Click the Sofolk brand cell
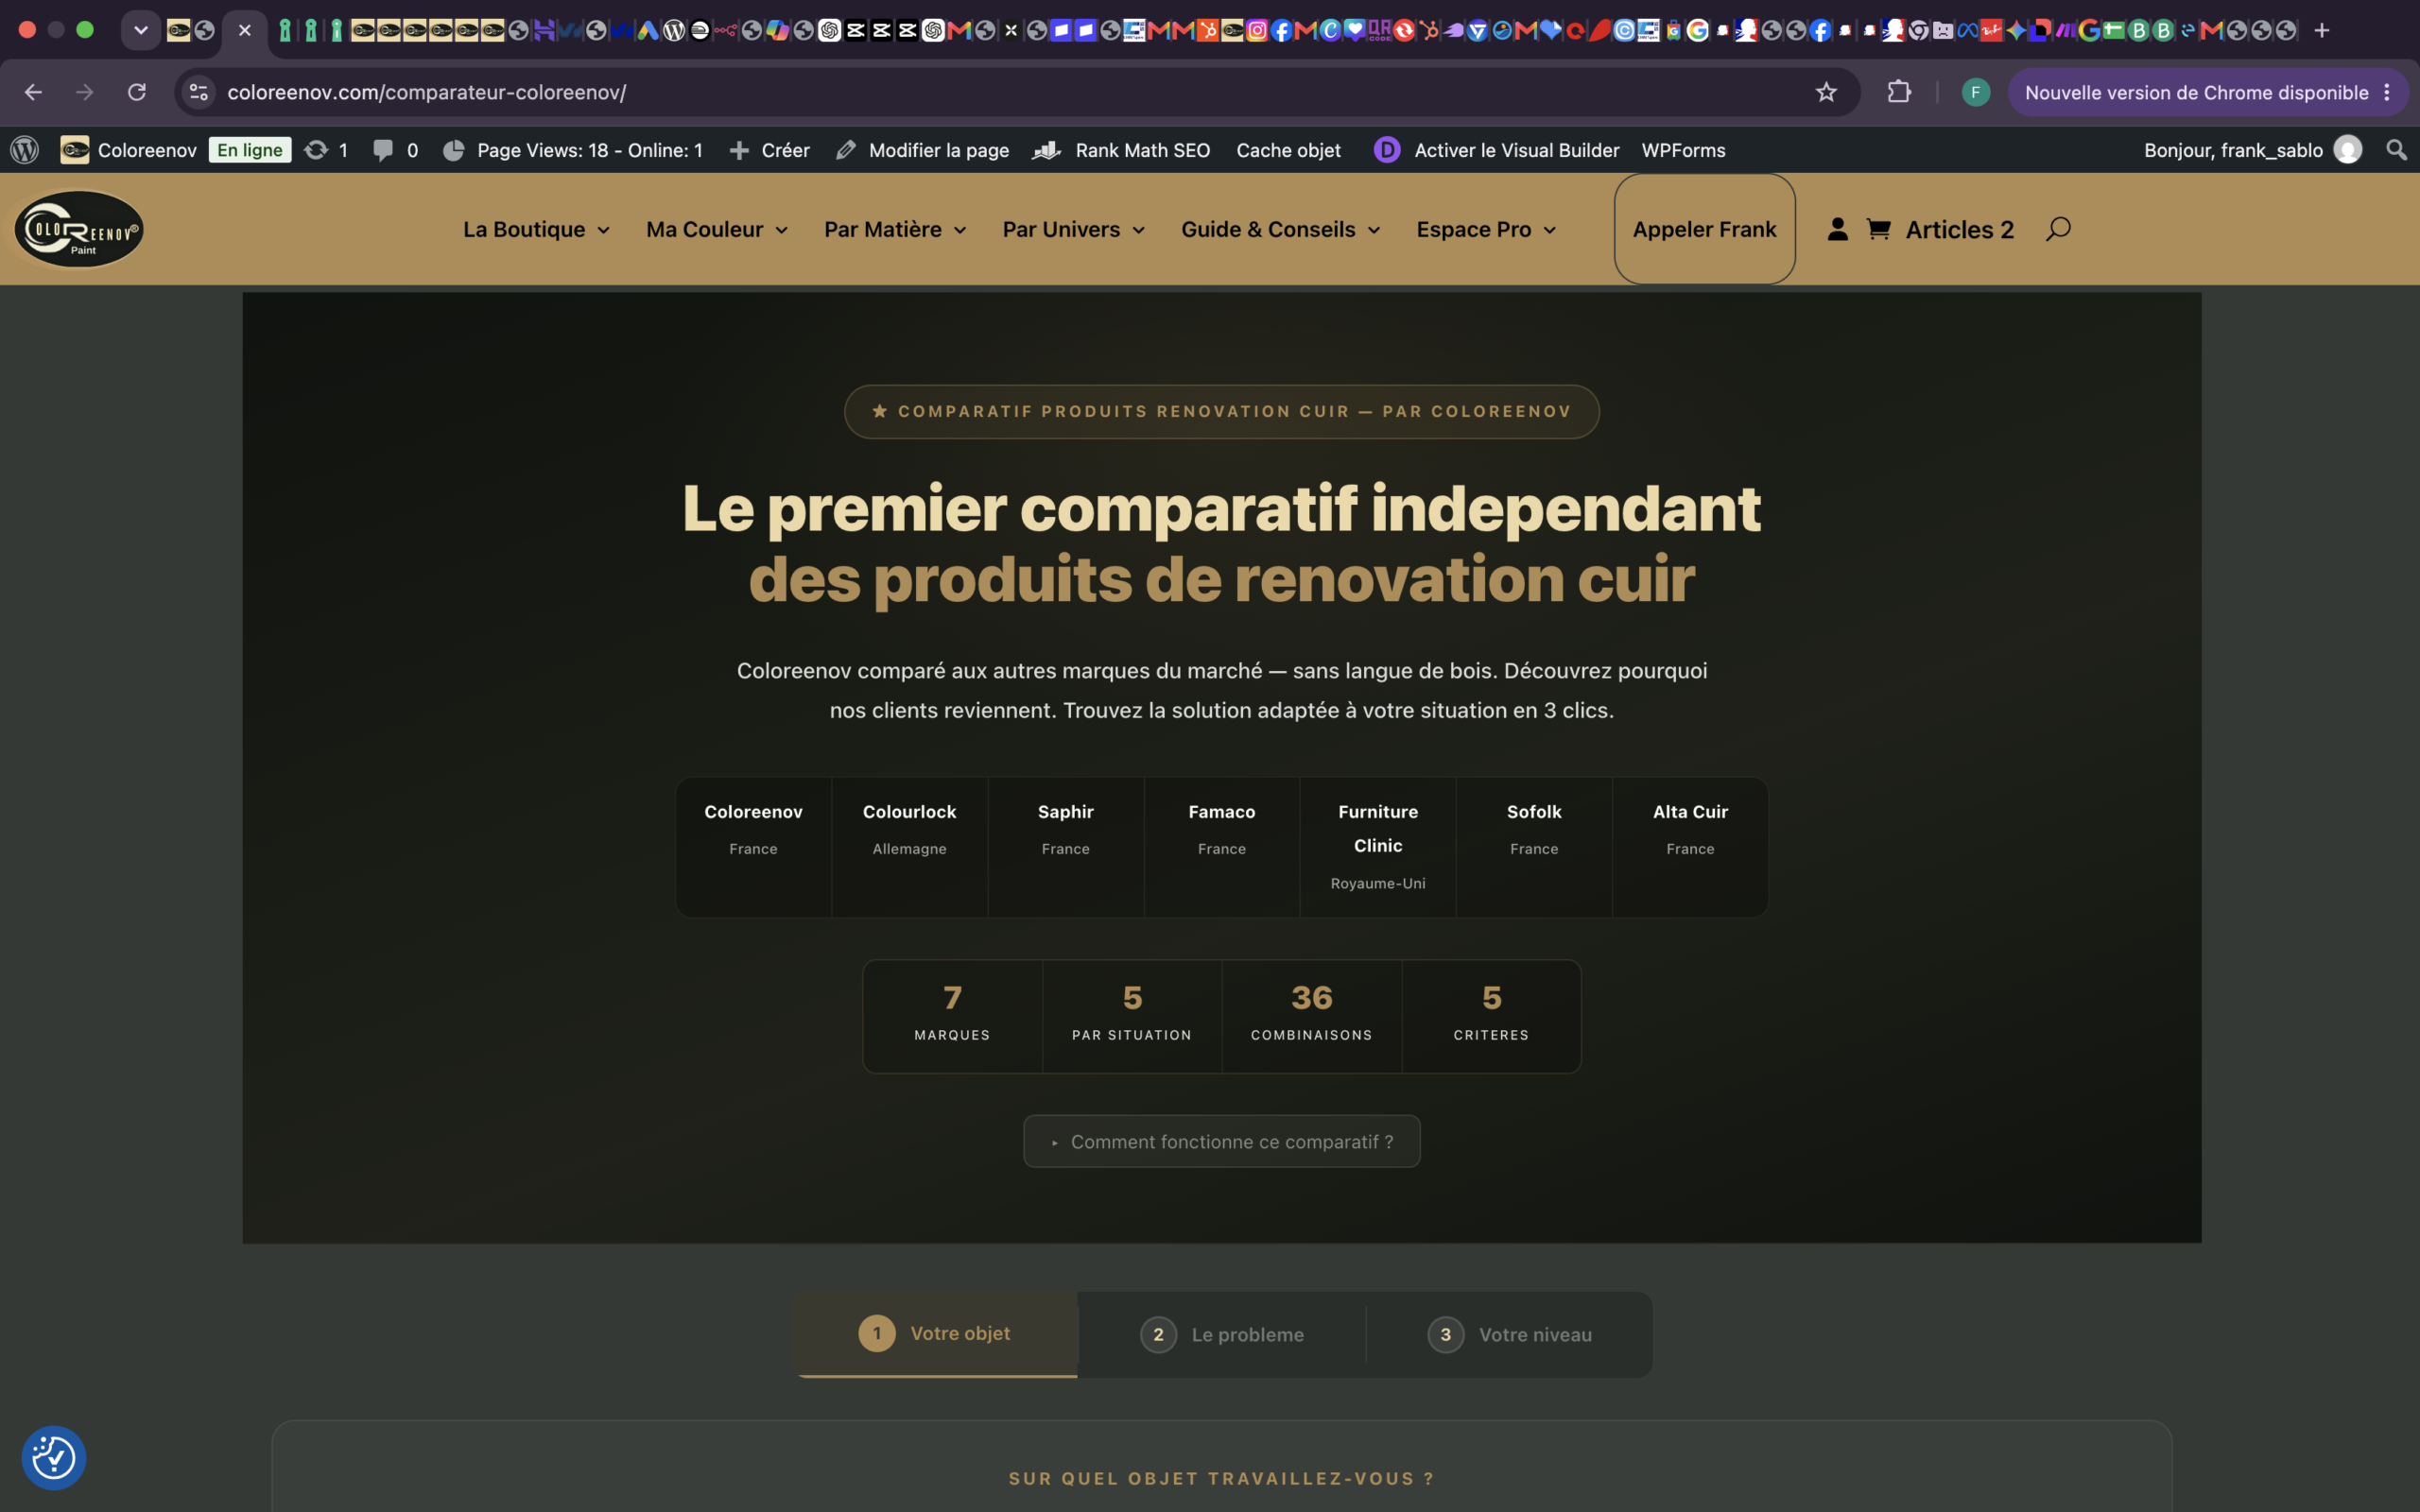Image resolution: width=2420 pixels, height=1512 pixels. (1534, 847)
